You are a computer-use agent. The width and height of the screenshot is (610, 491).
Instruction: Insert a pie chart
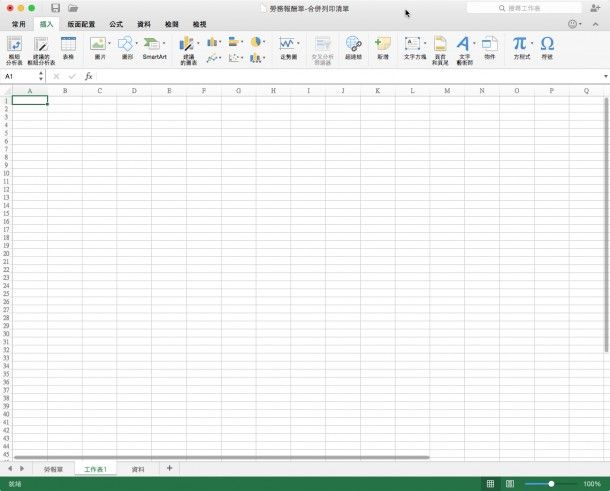point(256,42)
